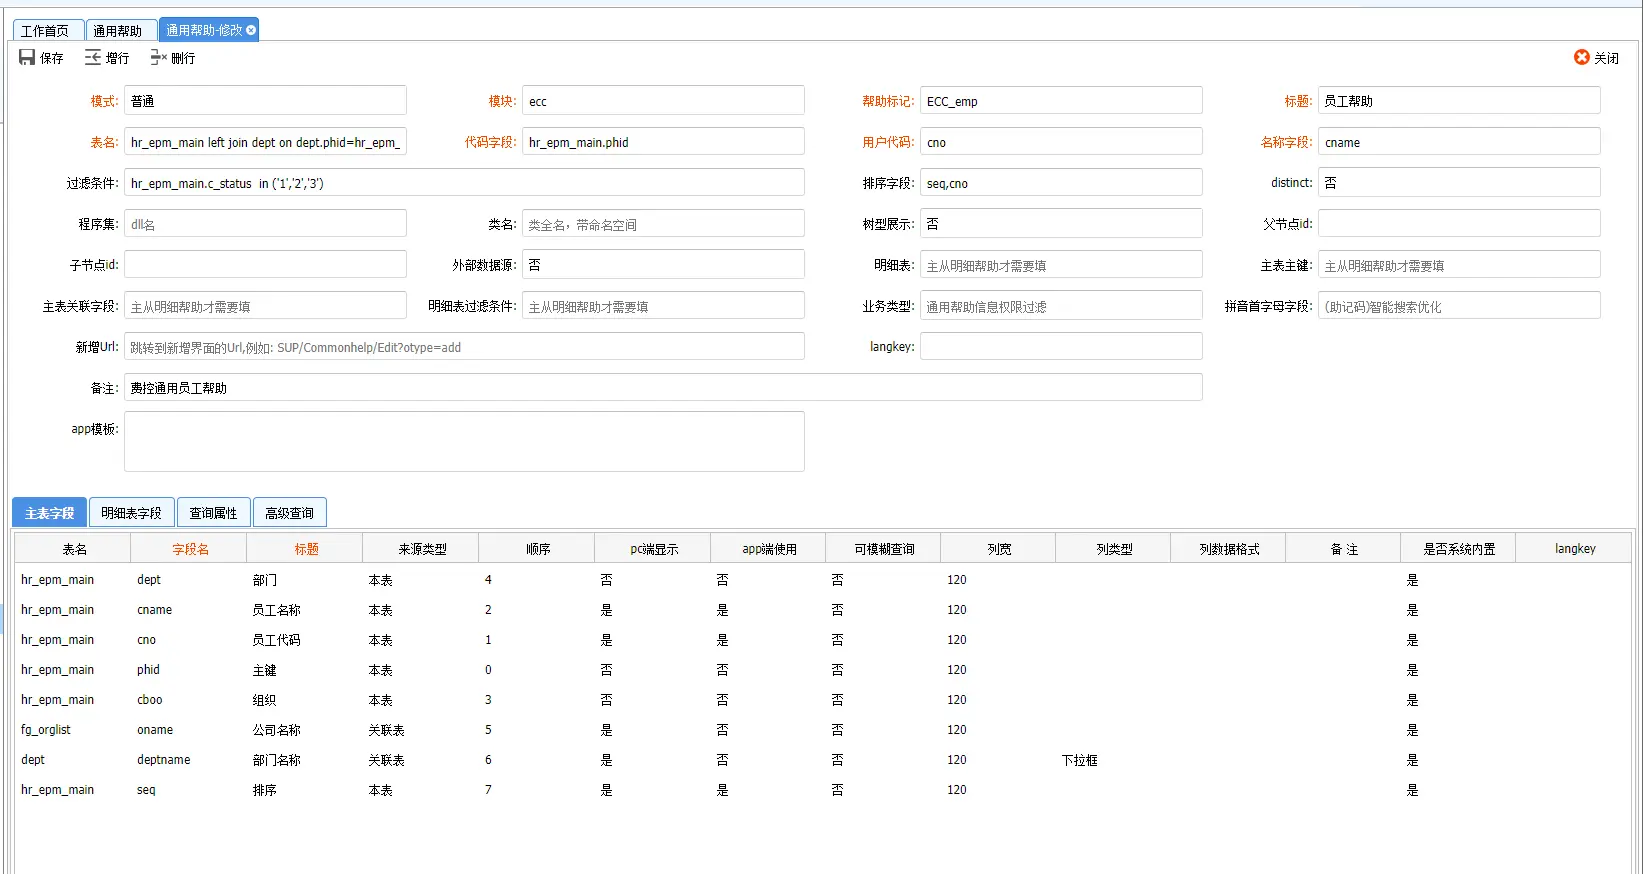1643x874 pixels.
Task: Click the 可模糊查询 column header
Action: (x=884, y=548)
